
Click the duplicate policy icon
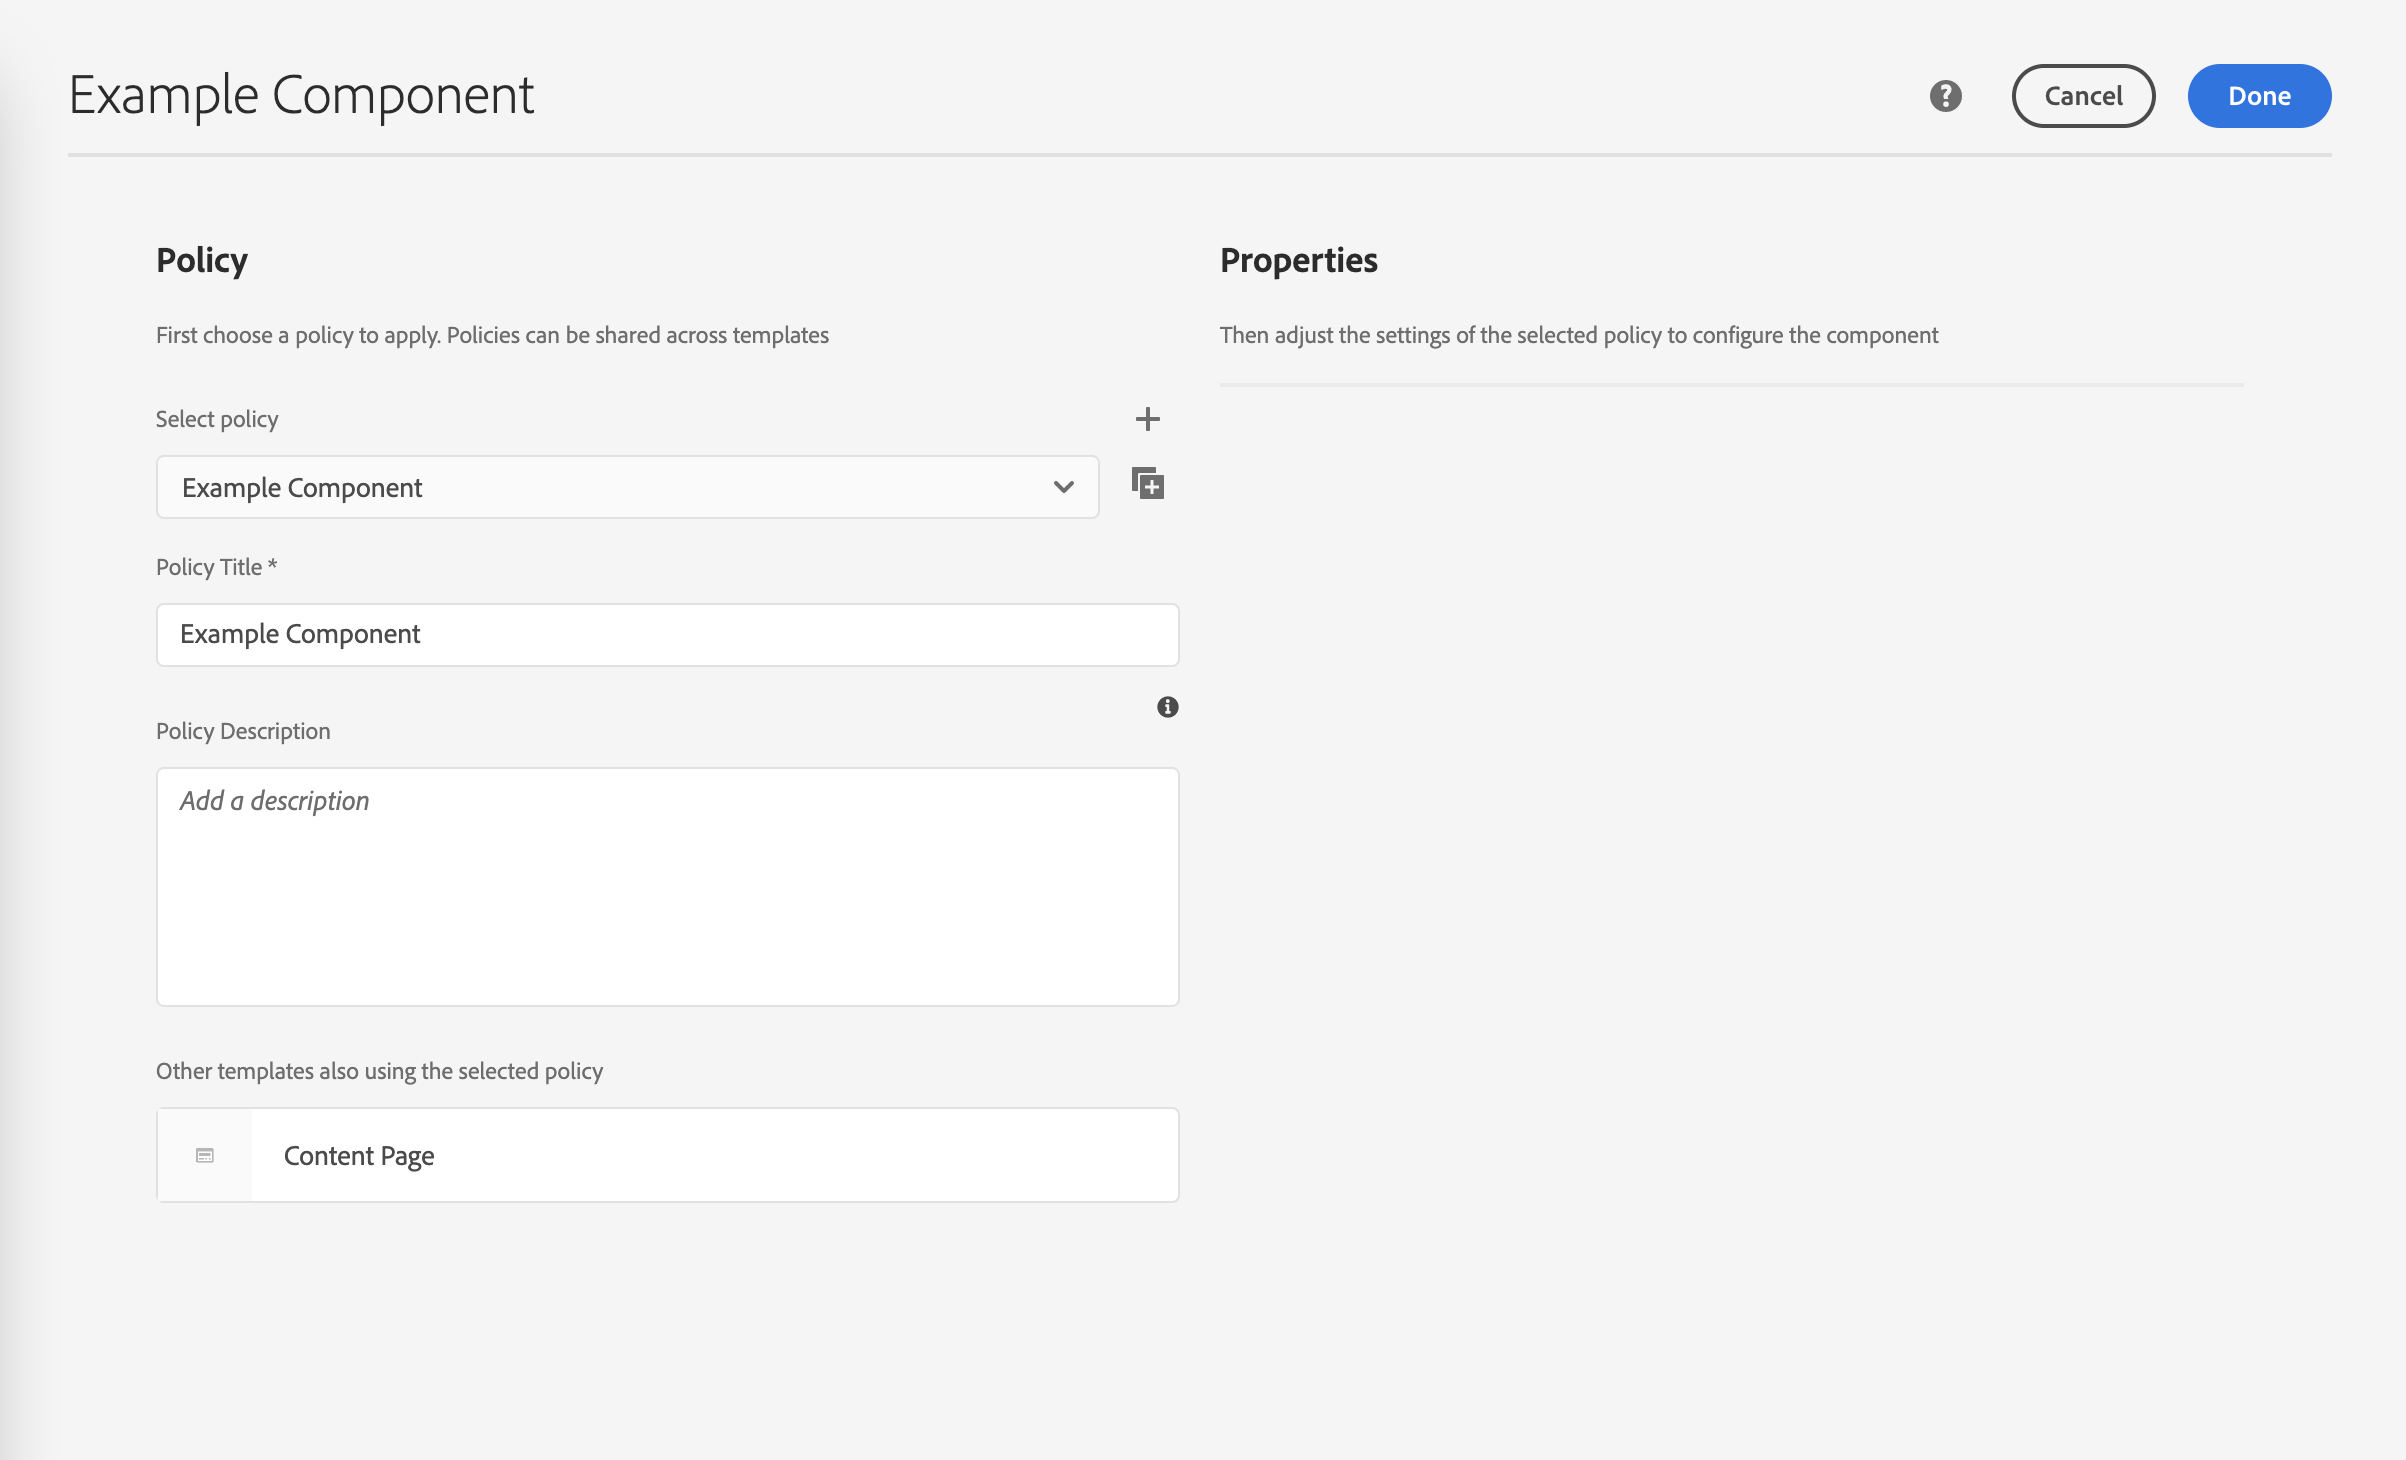1147,484
